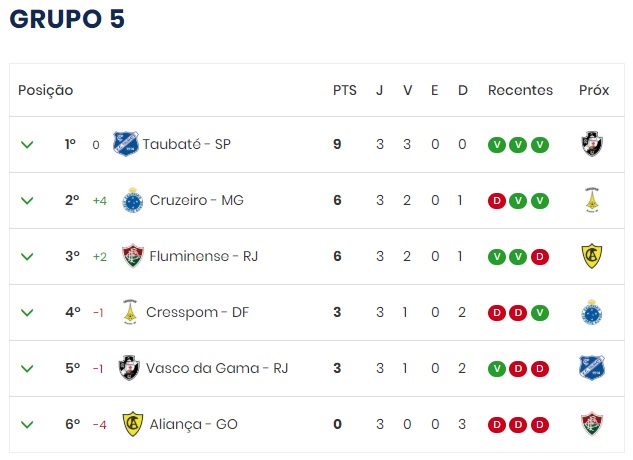Click Vasco da Gama crest beside team name
The width and height of the screenshot is (633, 460).
129,368
